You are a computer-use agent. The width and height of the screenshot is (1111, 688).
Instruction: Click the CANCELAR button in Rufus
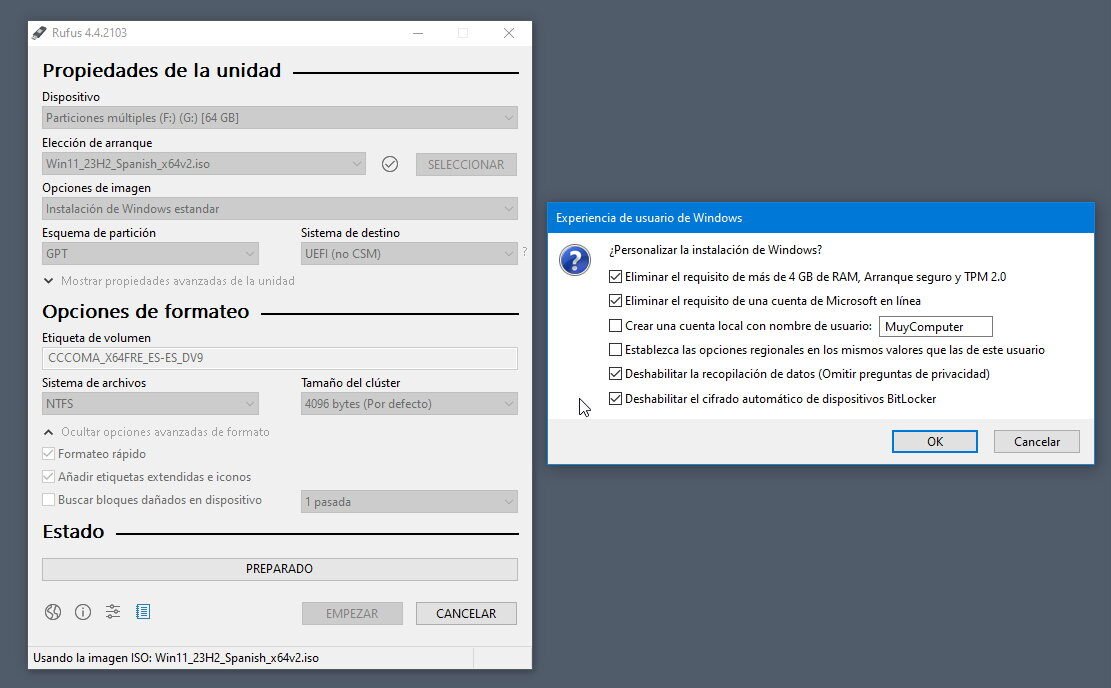point(466,614)
